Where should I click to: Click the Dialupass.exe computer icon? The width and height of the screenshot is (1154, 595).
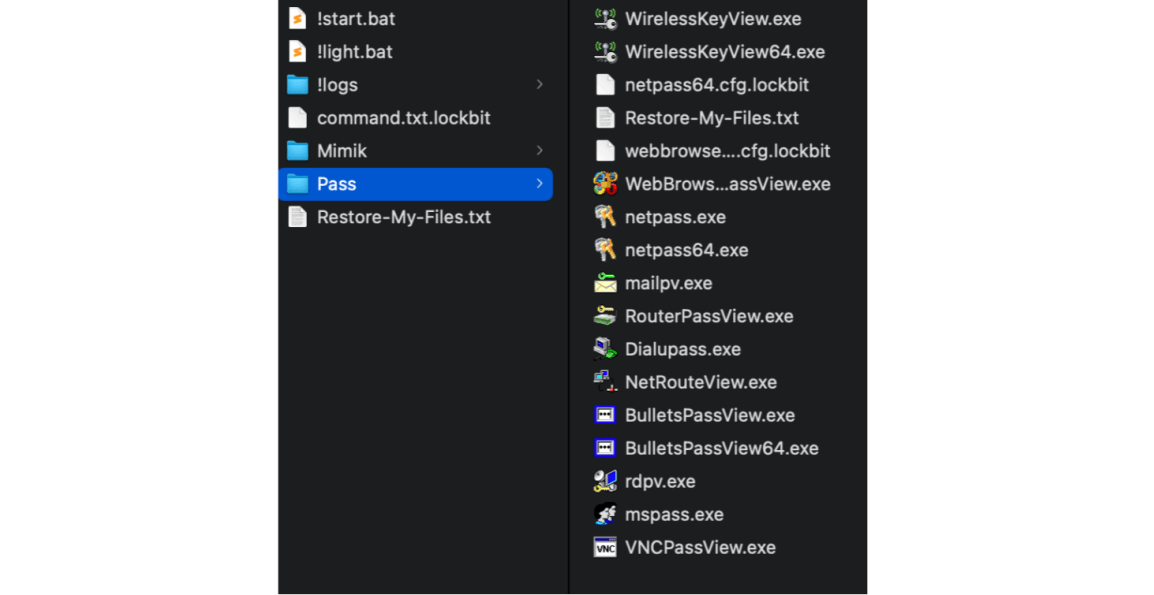605,349
